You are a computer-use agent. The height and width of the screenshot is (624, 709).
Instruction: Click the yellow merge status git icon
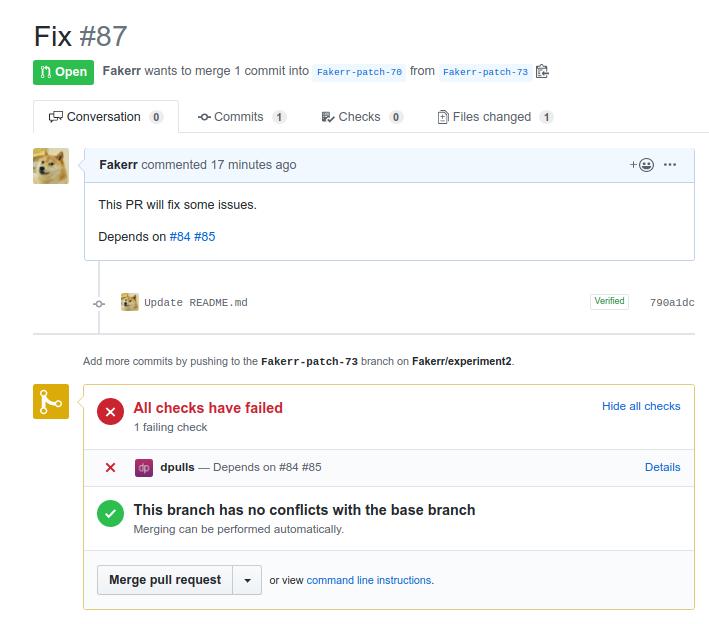coord(51,402)
